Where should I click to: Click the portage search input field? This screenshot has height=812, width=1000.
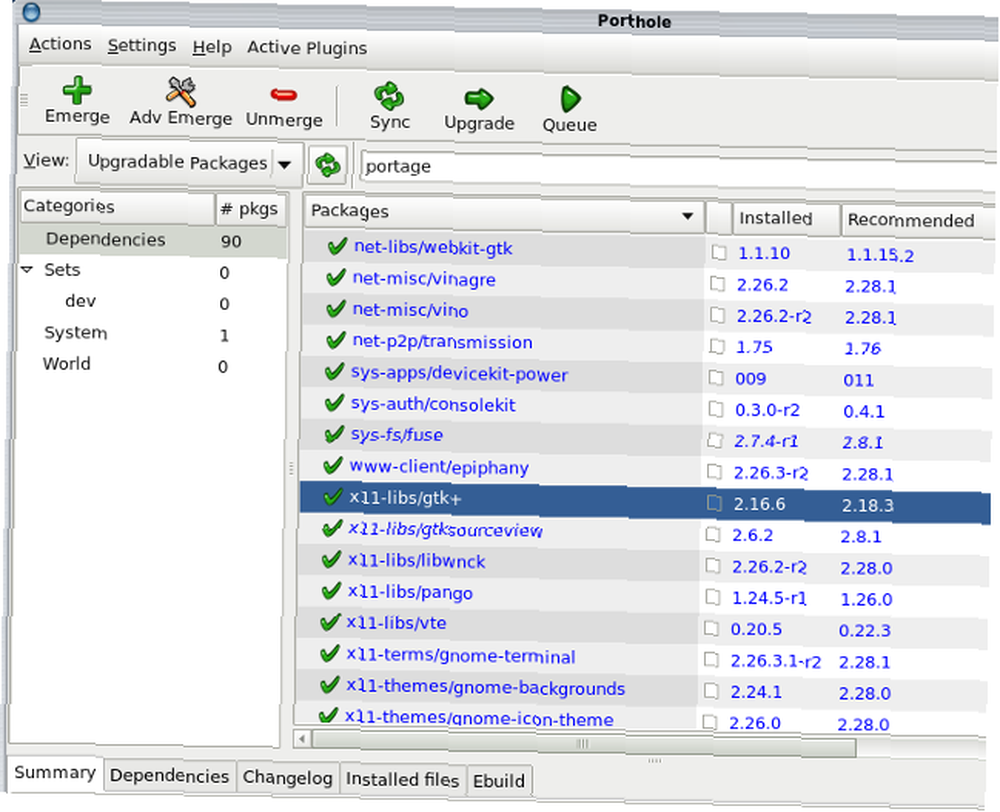[x=676, y=167]
